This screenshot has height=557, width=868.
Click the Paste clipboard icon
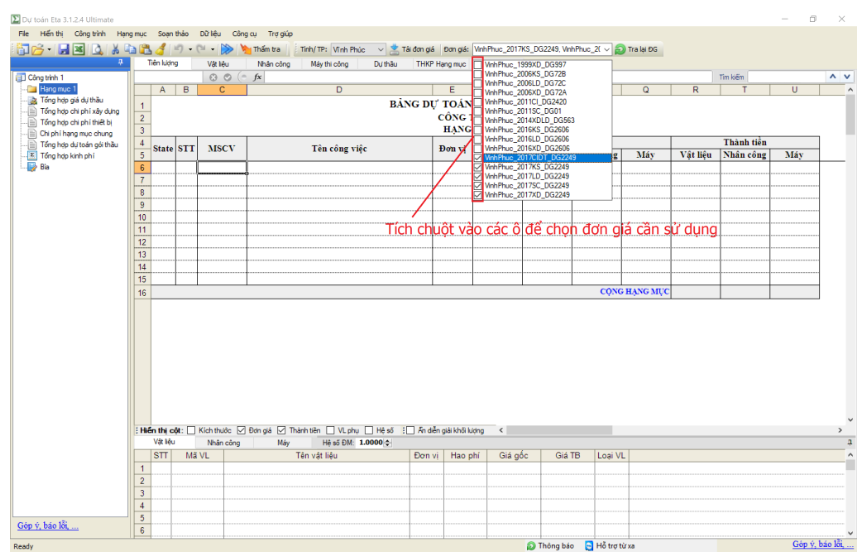click(x=145, y=49)
